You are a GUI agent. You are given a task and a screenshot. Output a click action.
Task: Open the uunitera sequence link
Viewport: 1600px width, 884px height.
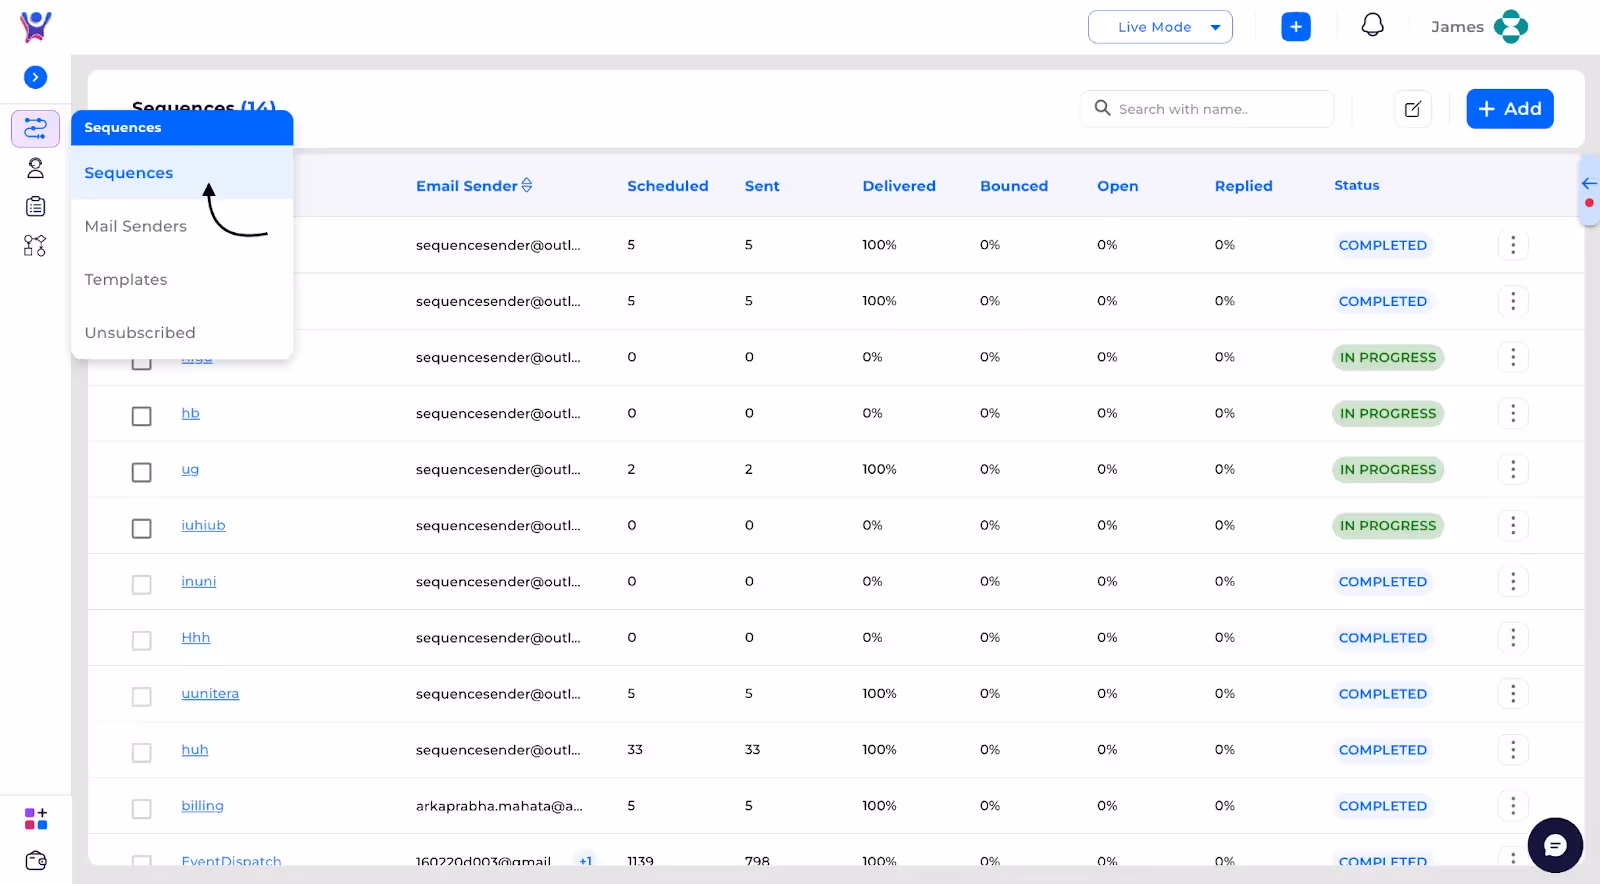point(210,693)
